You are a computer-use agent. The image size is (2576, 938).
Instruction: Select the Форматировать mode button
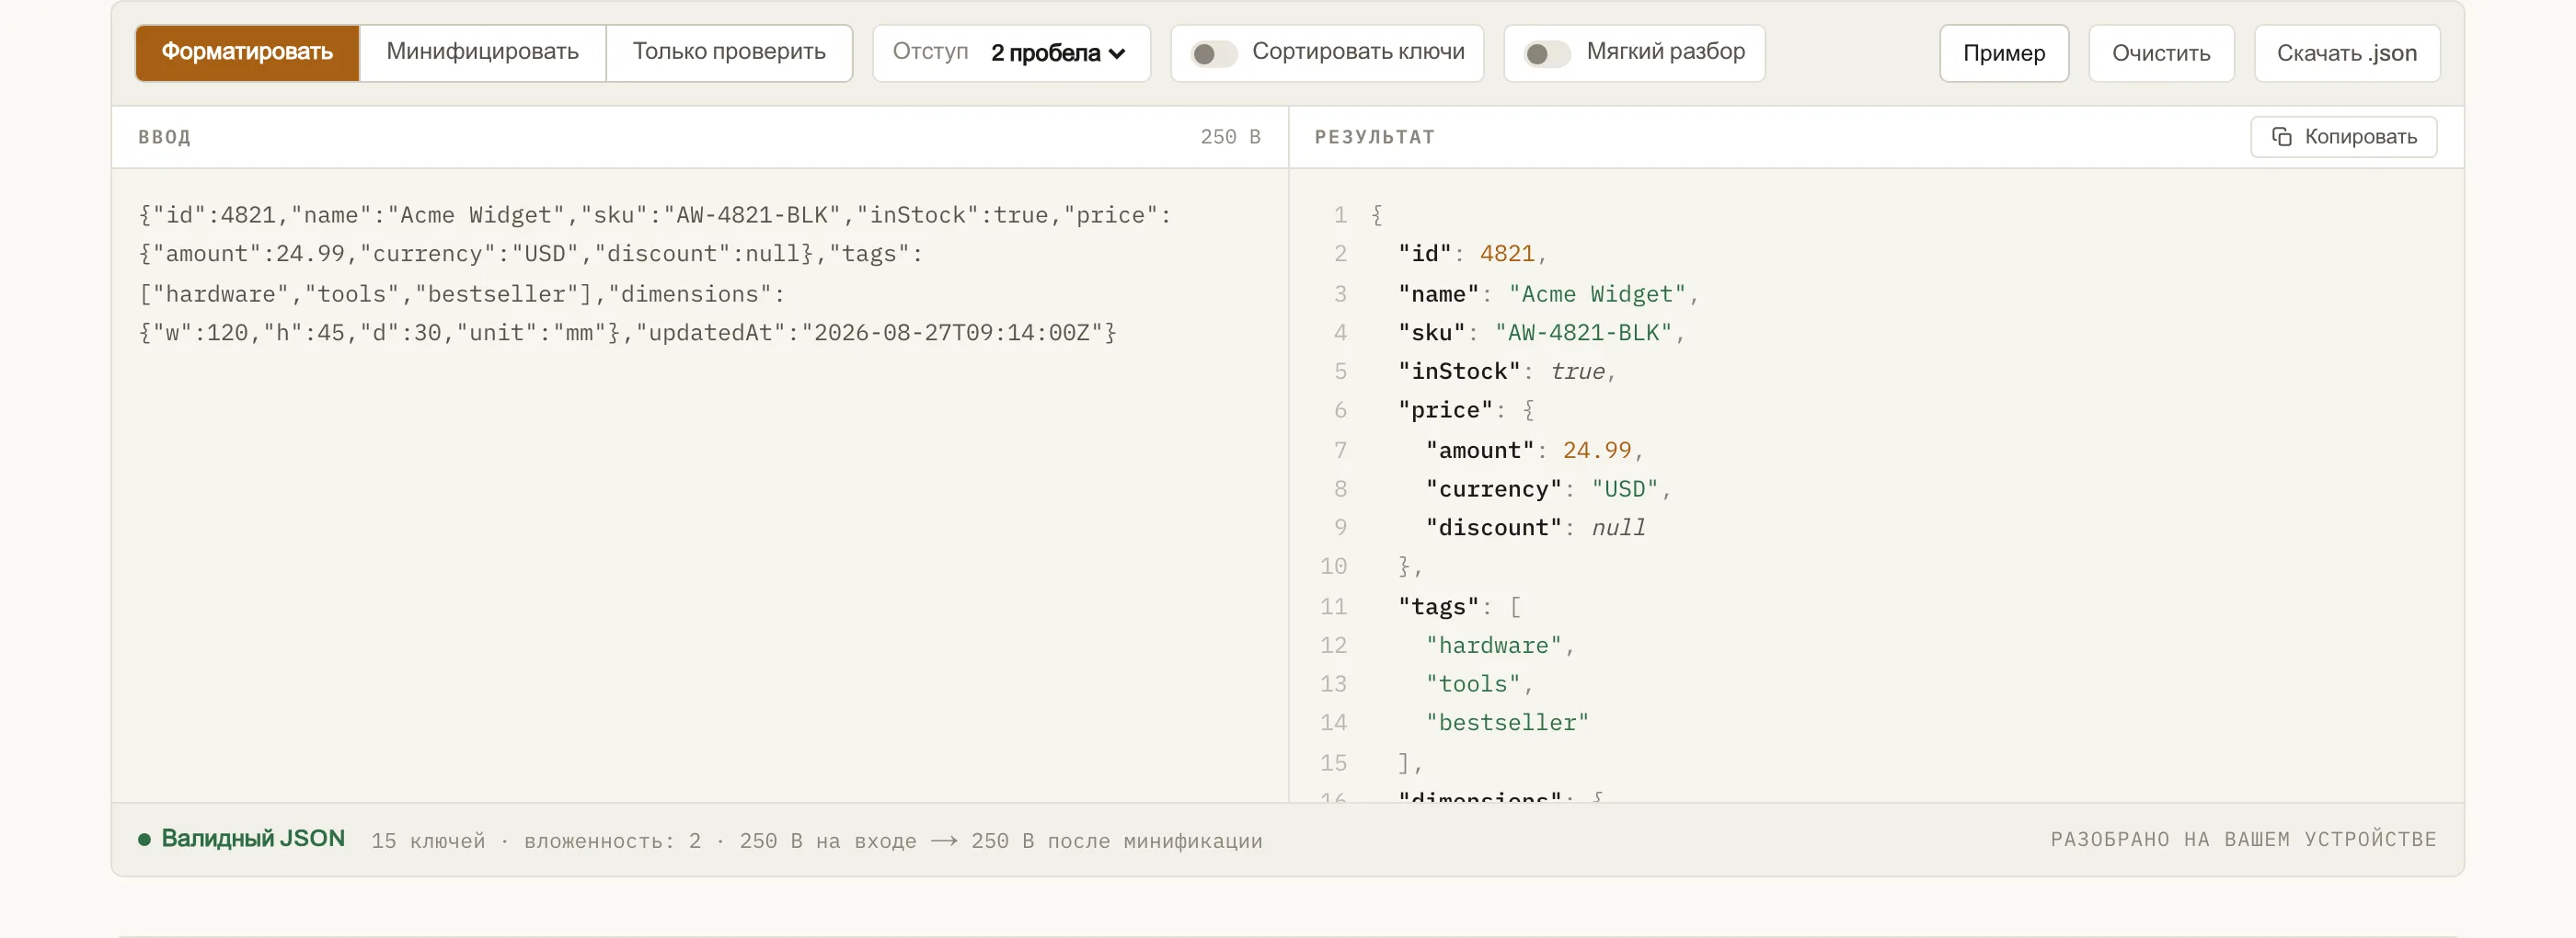point(247,52)
